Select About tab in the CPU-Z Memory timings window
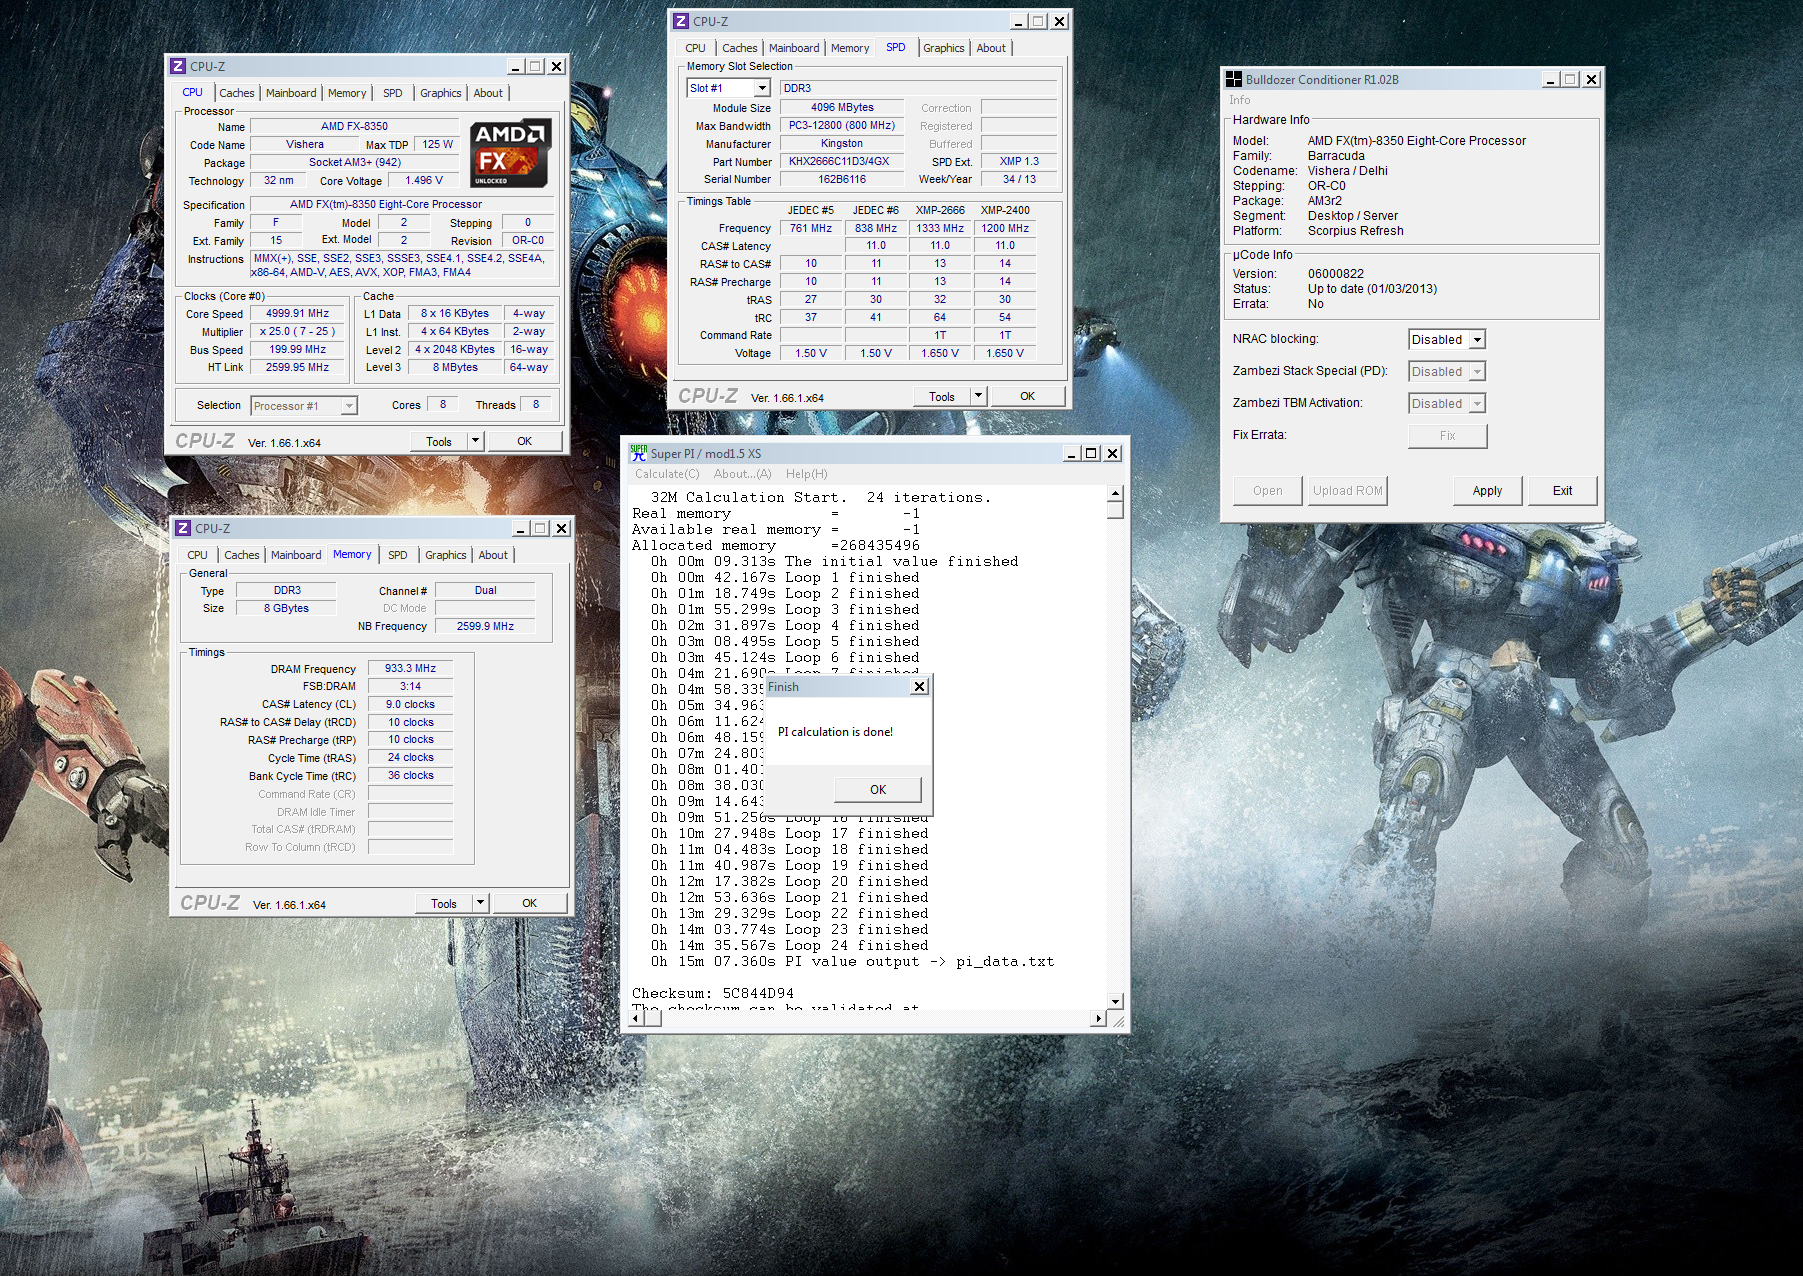 493,555
